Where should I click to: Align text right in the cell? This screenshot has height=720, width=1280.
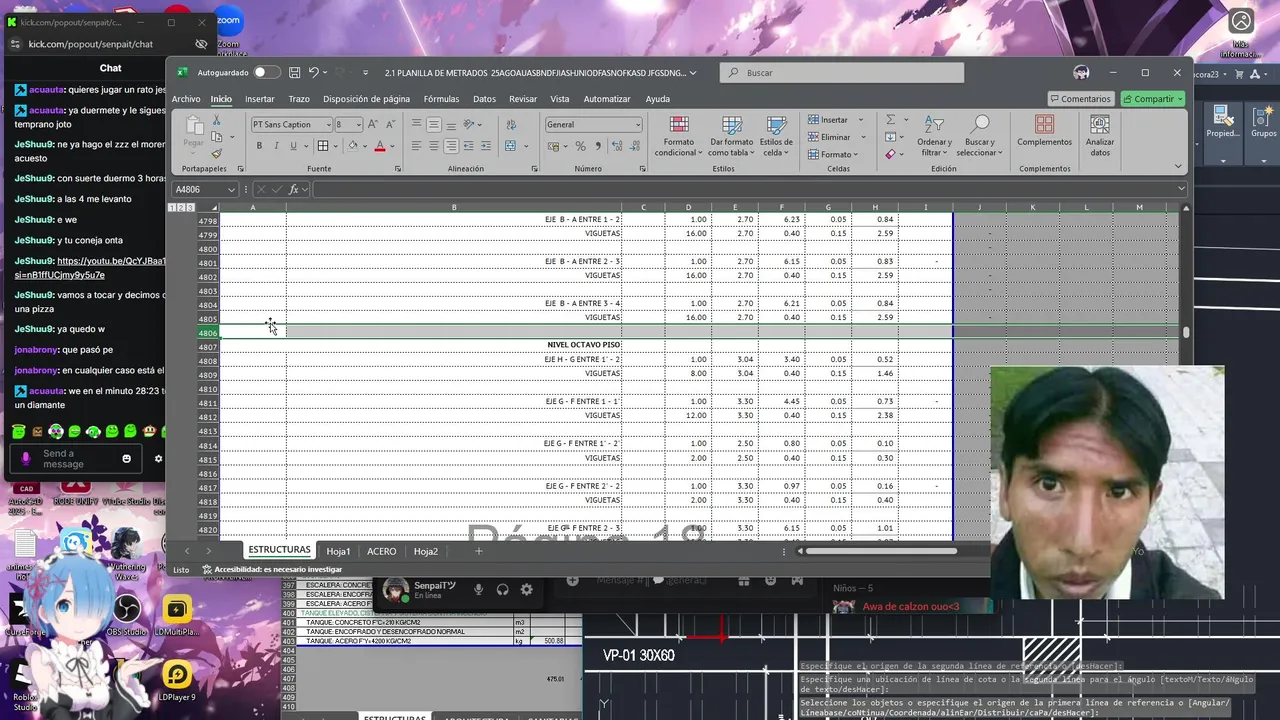click(x=450, y=146)
